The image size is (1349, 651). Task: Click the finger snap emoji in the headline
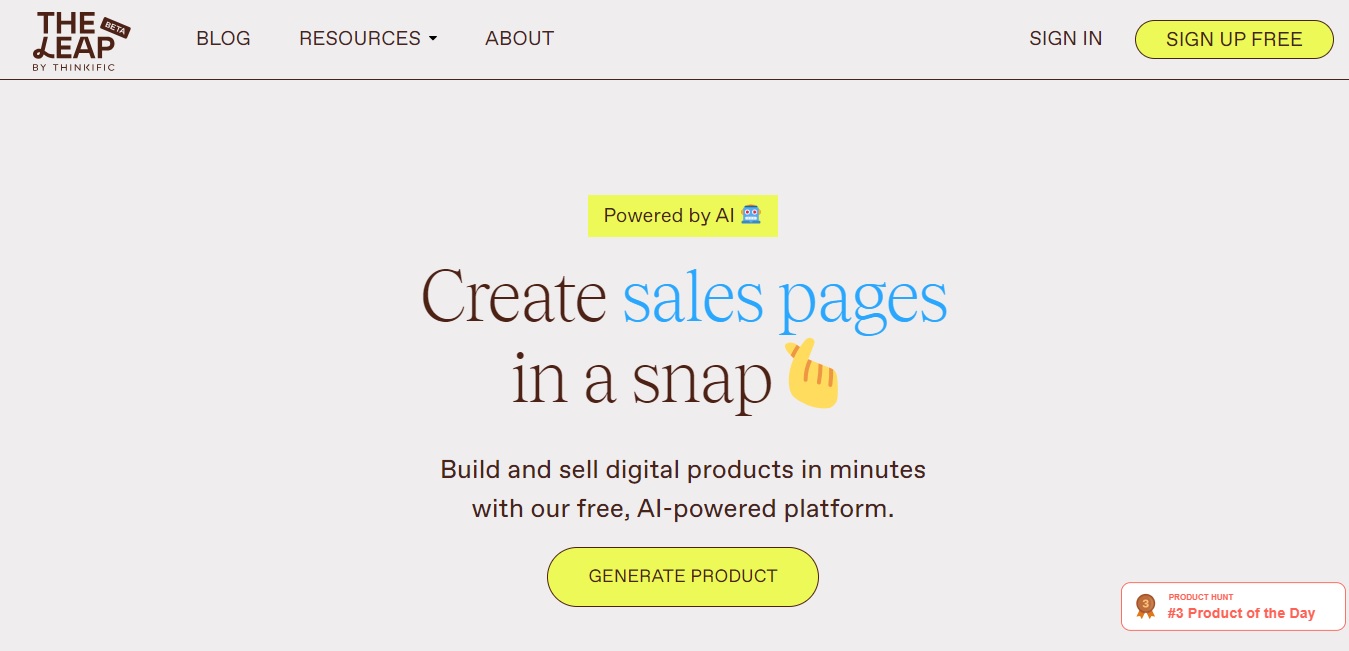point(812,374)
